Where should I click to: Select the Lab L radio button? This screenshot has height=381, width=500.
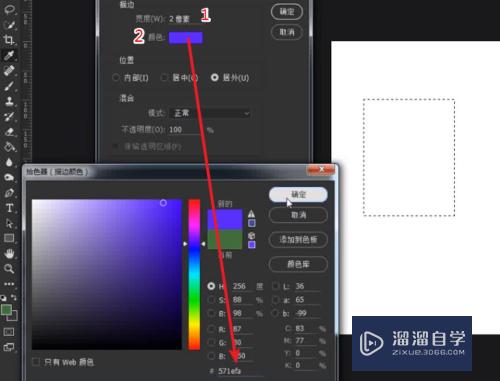pyautogui.click(x=276, y=286)
